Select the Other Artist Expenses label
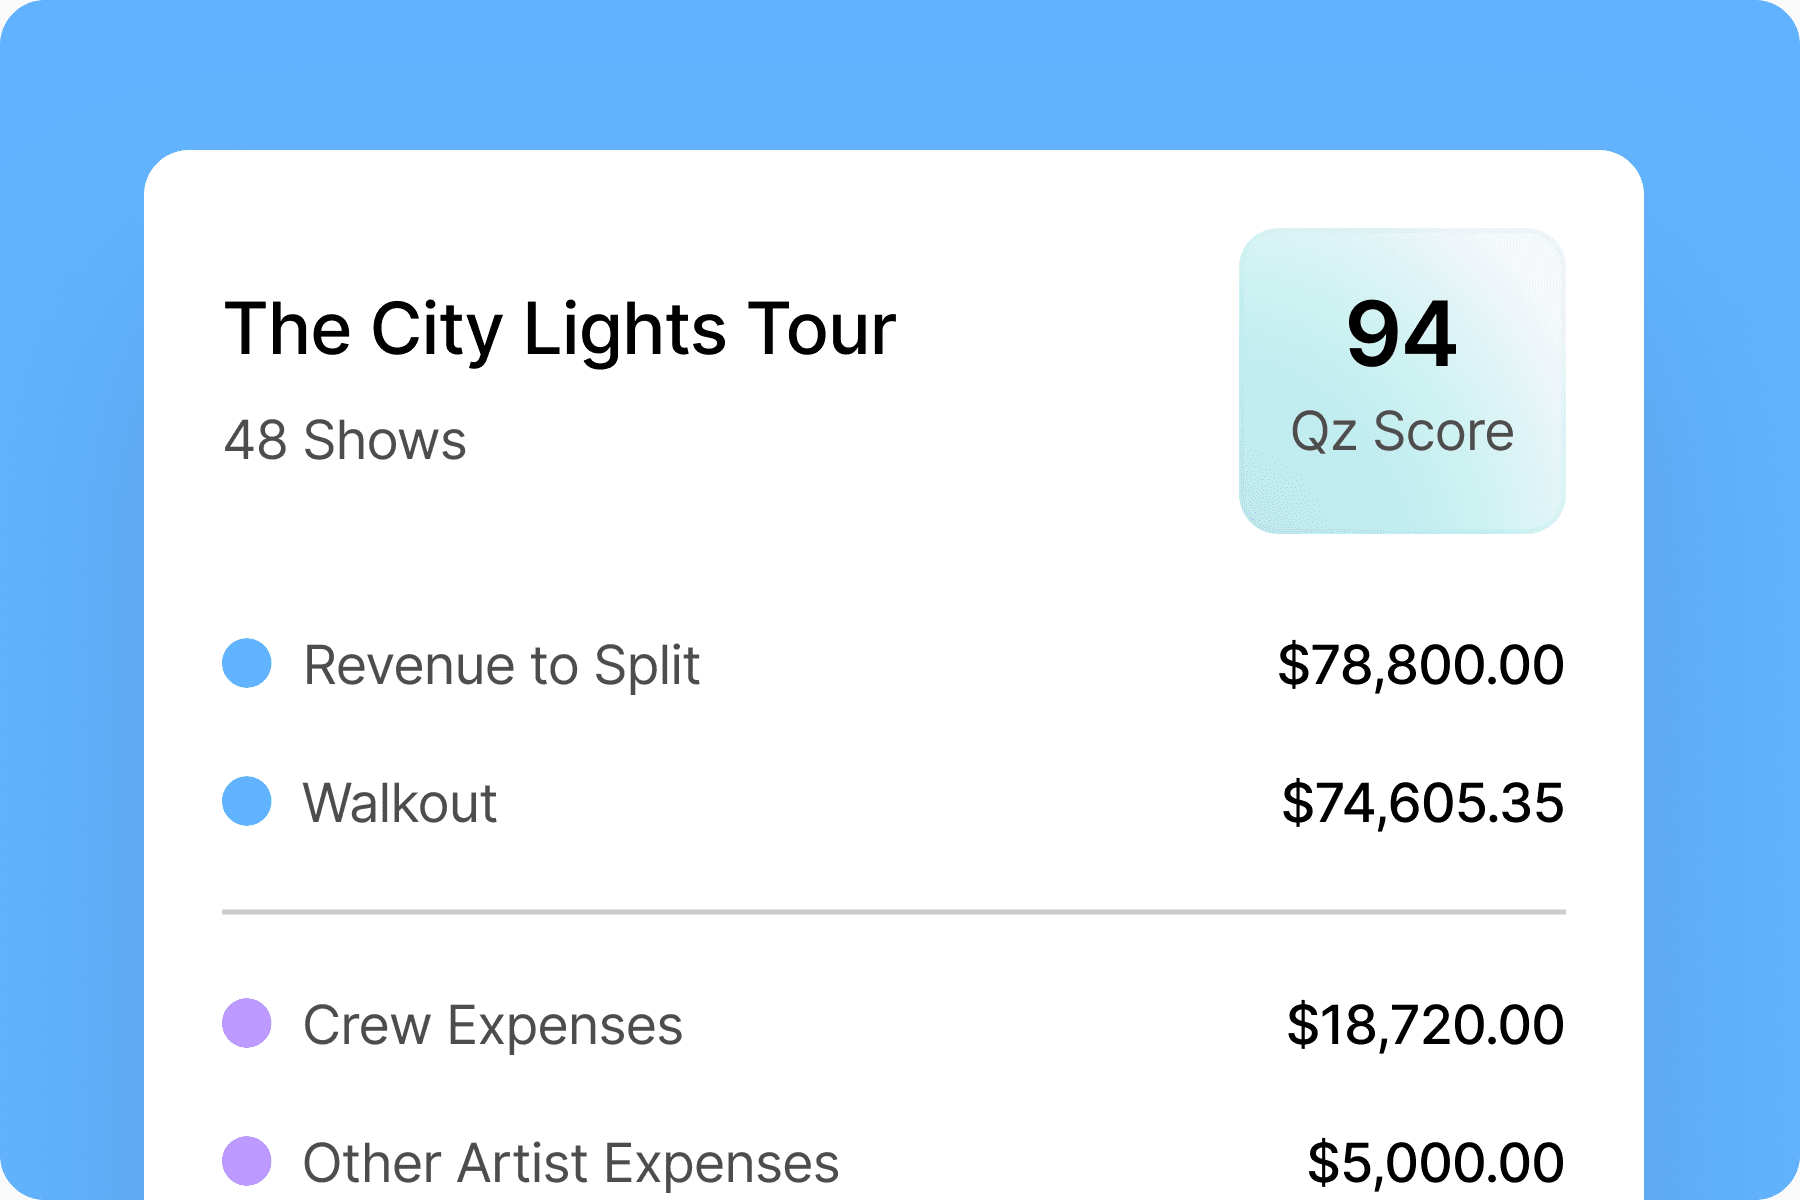 571,1163
